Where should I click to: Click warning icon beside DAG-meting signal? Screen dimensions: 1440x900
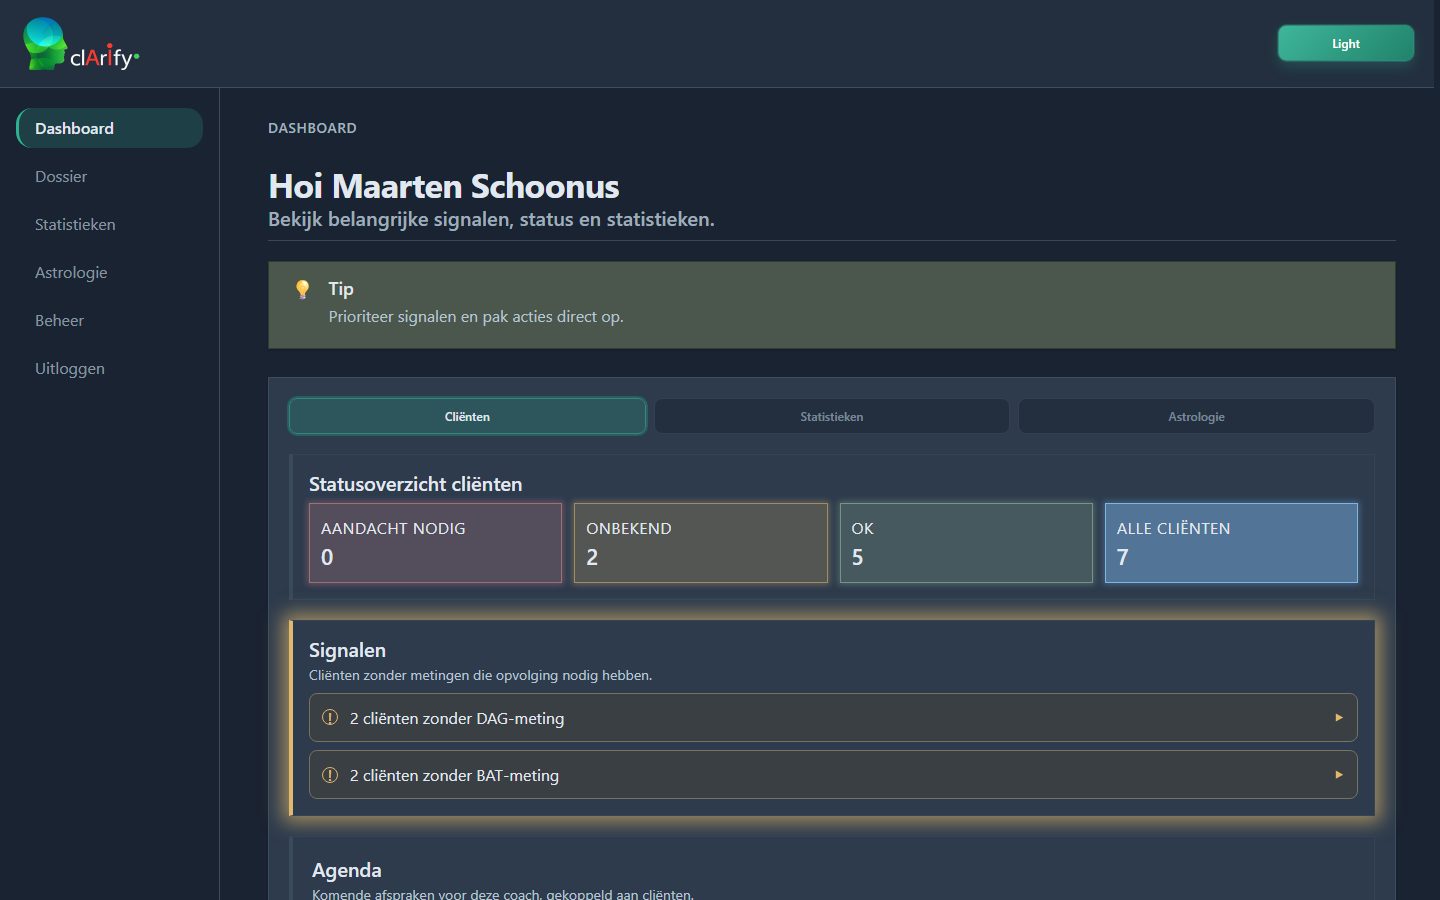point(330,718)
